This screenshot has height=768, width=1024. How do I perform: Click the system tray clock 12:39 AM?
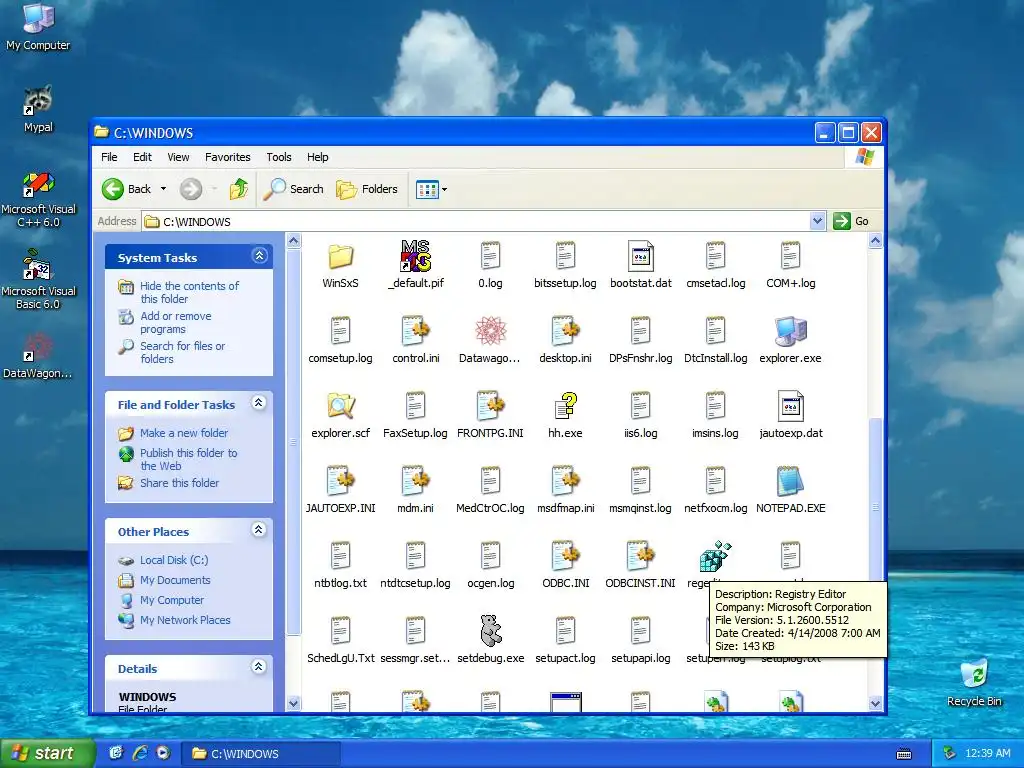pos(987,754)
